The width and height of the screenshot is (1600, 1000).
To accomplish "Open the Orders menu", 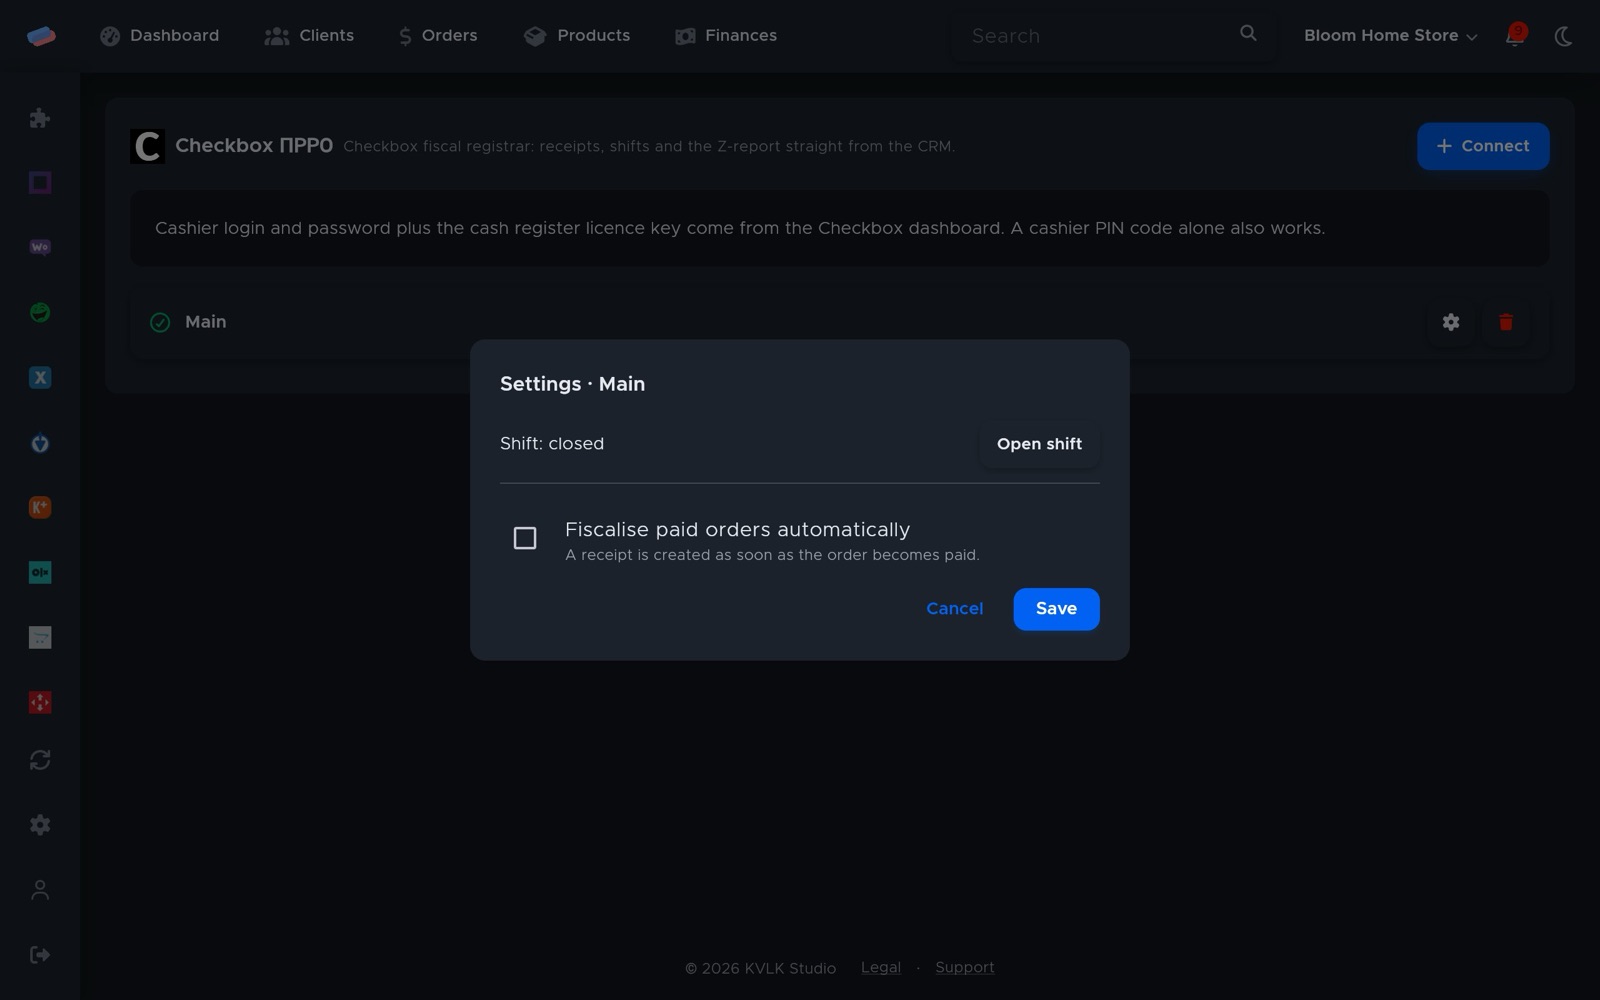I will [438, 36].
